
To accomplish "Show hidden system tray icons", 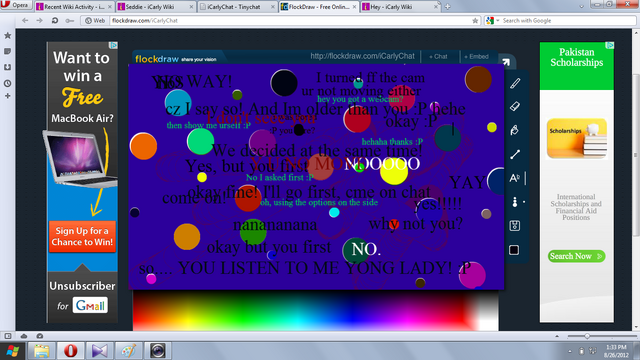I will (570, 351).
